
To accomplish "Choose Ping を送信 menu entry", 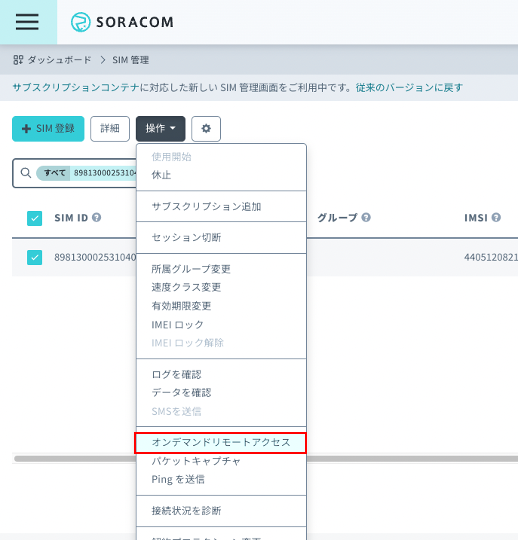I will pyautogui.click(x=178, y=479).
